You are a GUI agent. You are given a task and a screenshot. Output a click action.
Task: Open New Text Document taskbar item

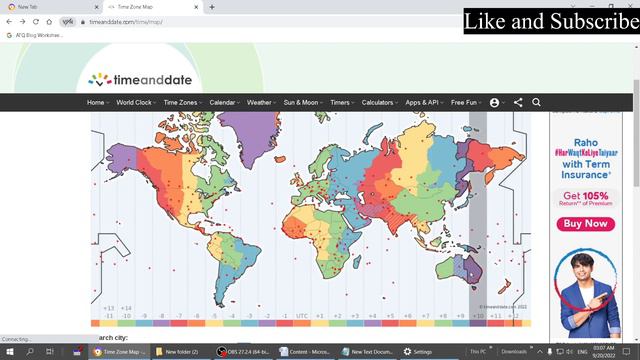pyautogui.click(x=367, y=351)
